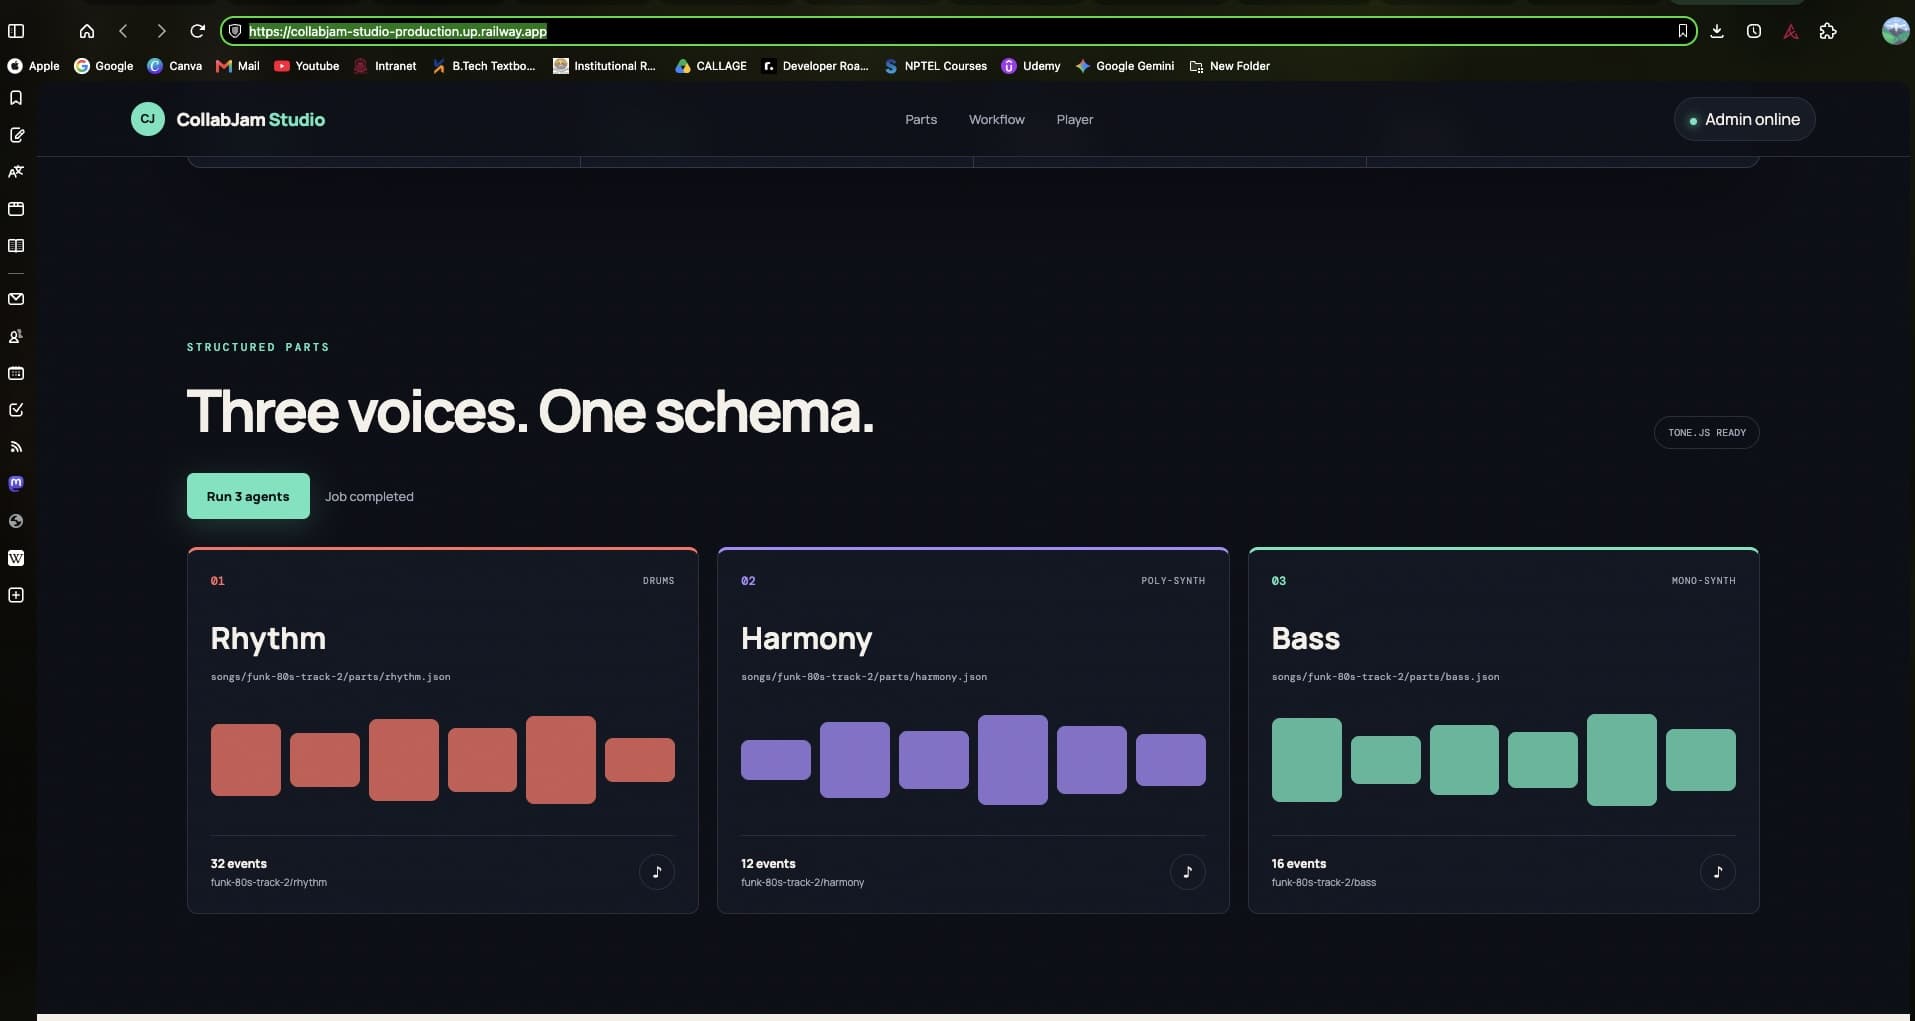Viewport: 1915px width, 1021px height.
Task: Click the first purple Harmony bar
Action: [776, 760]
